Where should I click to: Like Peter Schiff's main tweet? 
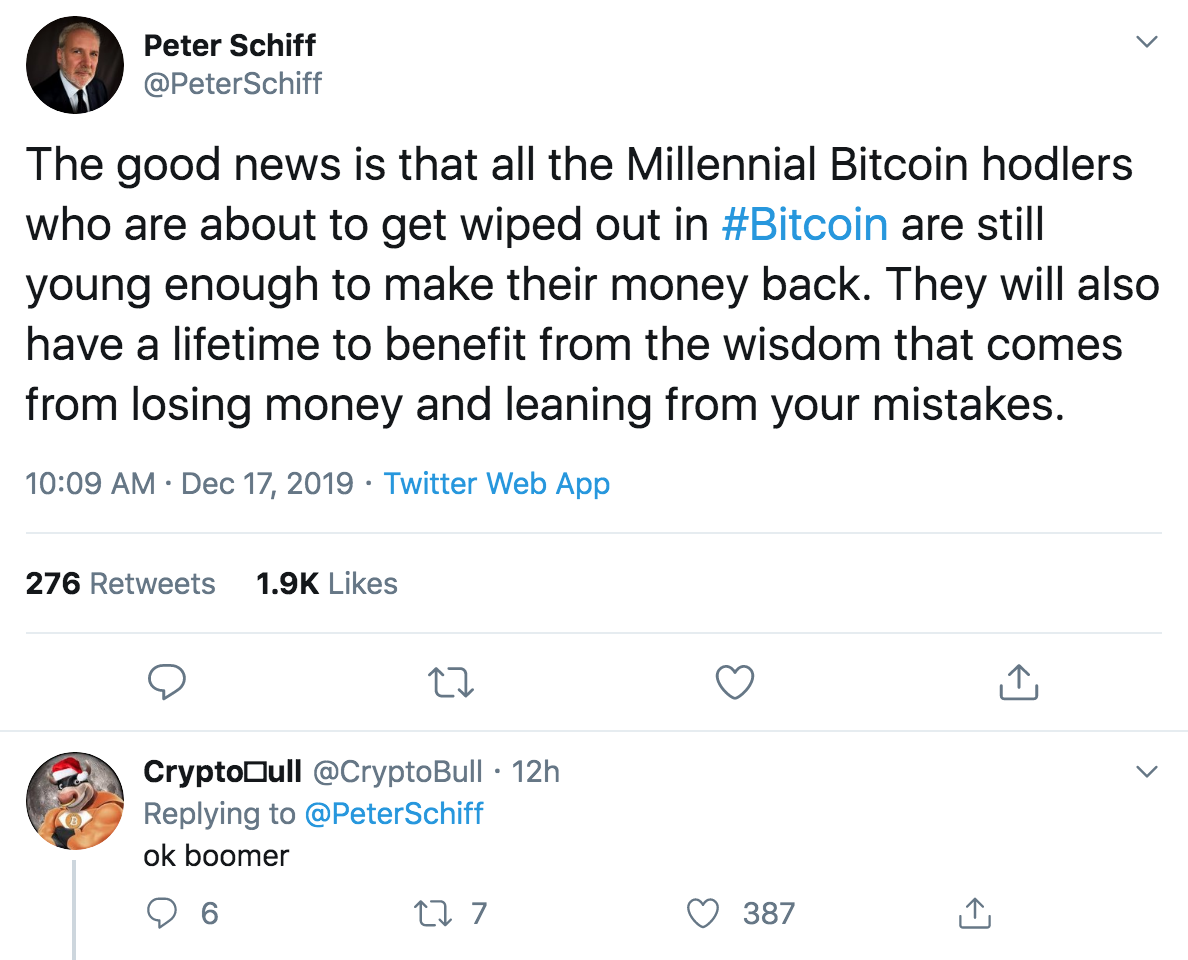pyautogui.click(x=735, y=683)
